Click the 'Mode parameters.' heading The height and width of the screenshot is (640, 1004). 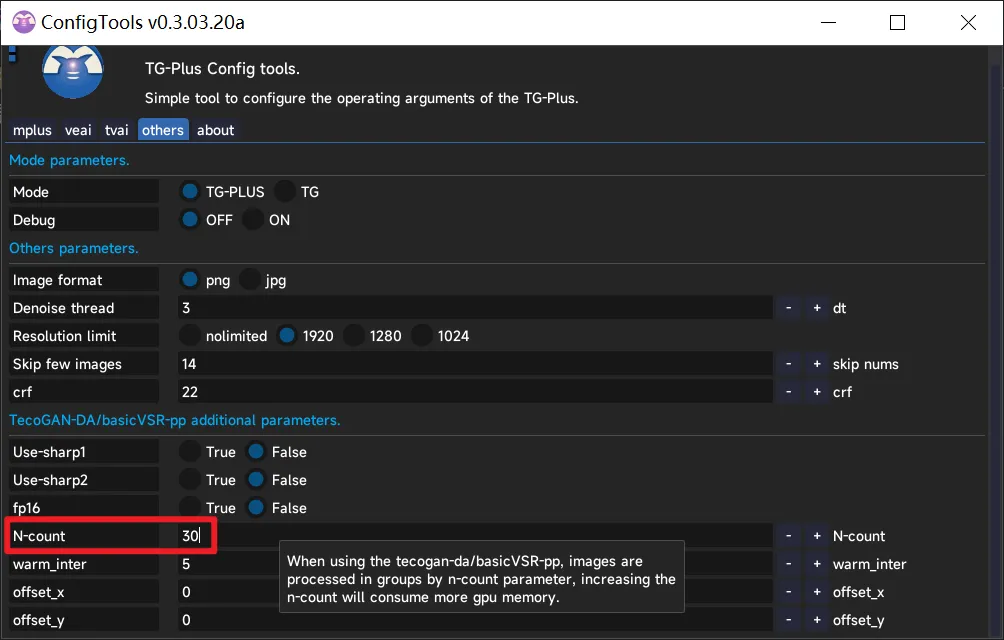point(69,160)
